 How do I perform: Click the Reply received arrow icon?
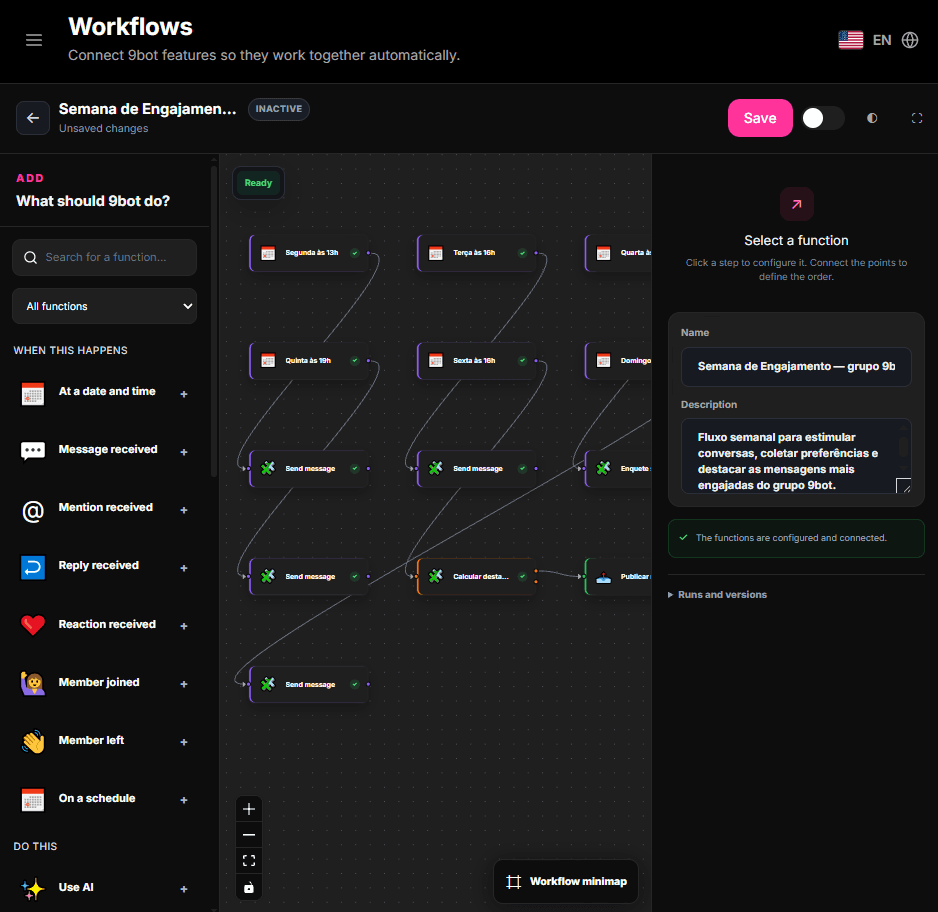33,568
